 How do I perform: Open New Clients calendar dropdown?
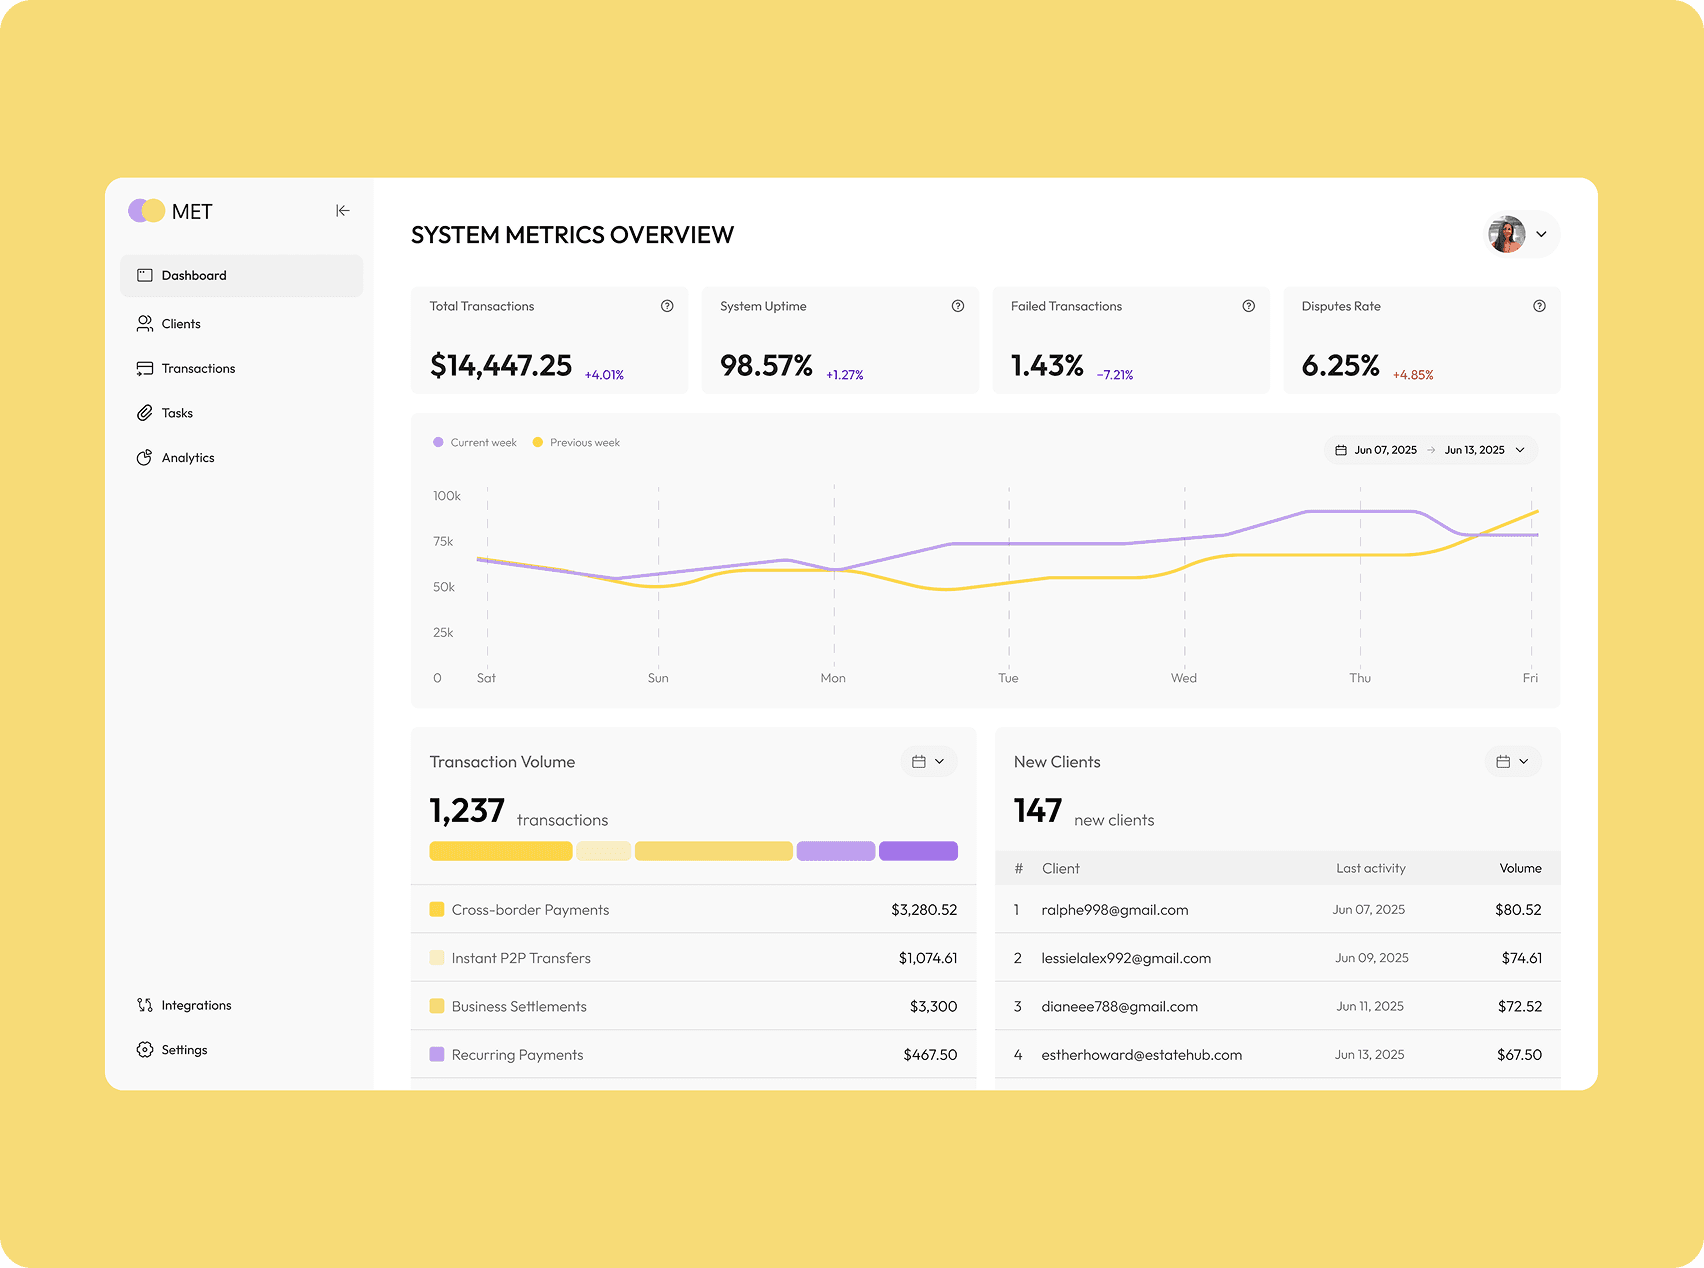click(1513, 762)
